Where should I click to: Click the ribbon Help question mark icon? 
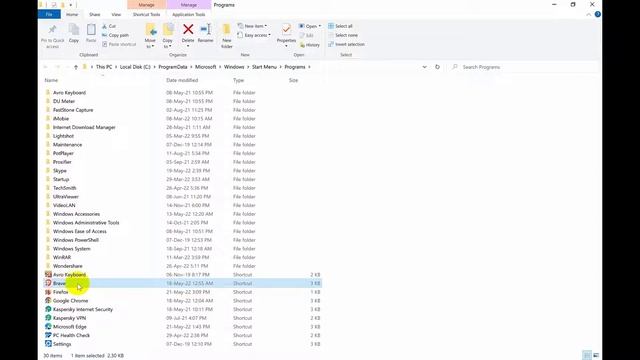[x=598, y=14]
